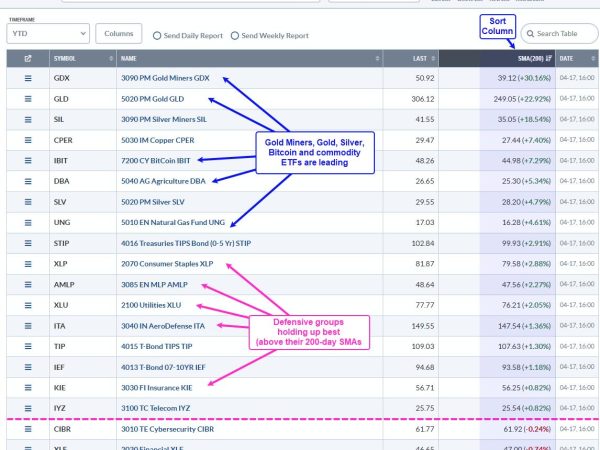
Task: Open the 3040 IN AeroDefense ITA link
Action: [x=163, y=326]
